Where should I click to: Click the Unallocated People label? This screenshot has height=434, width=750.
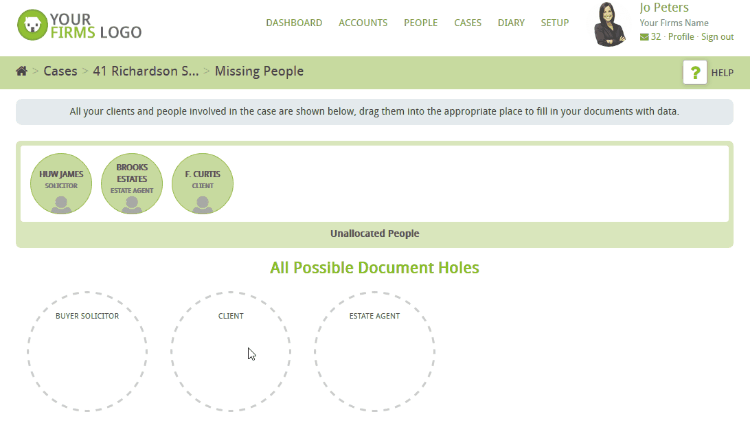pyautogui.click(x=375, y=234)
